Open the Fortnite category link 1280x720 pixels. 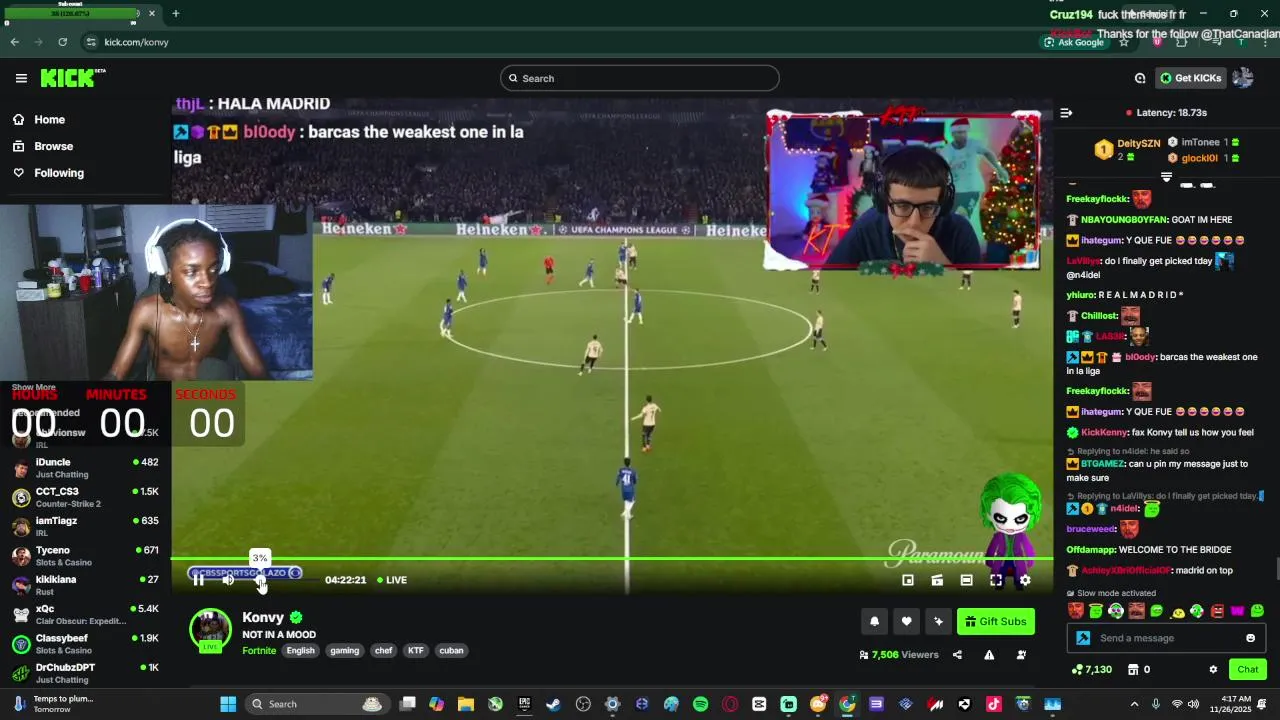[x=259, y=651]
